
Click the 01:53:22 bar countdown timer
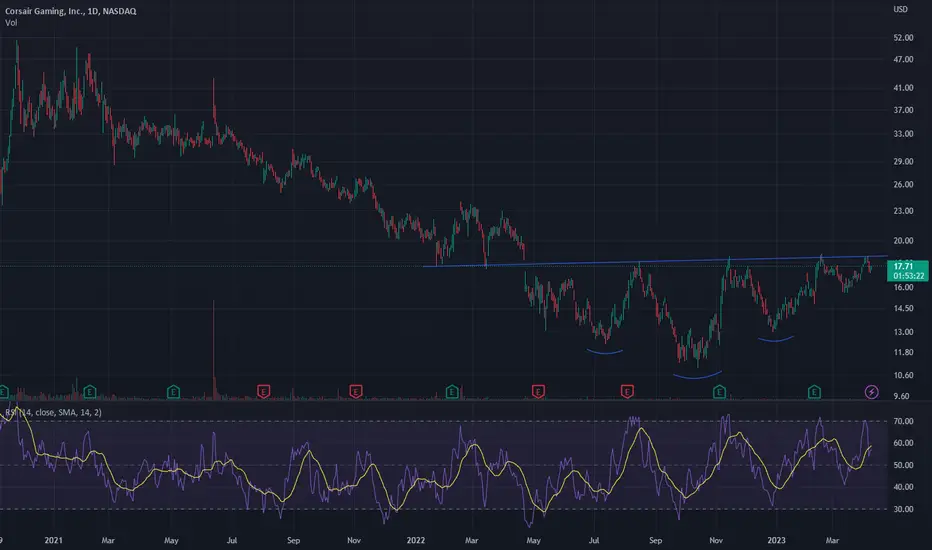909,276
